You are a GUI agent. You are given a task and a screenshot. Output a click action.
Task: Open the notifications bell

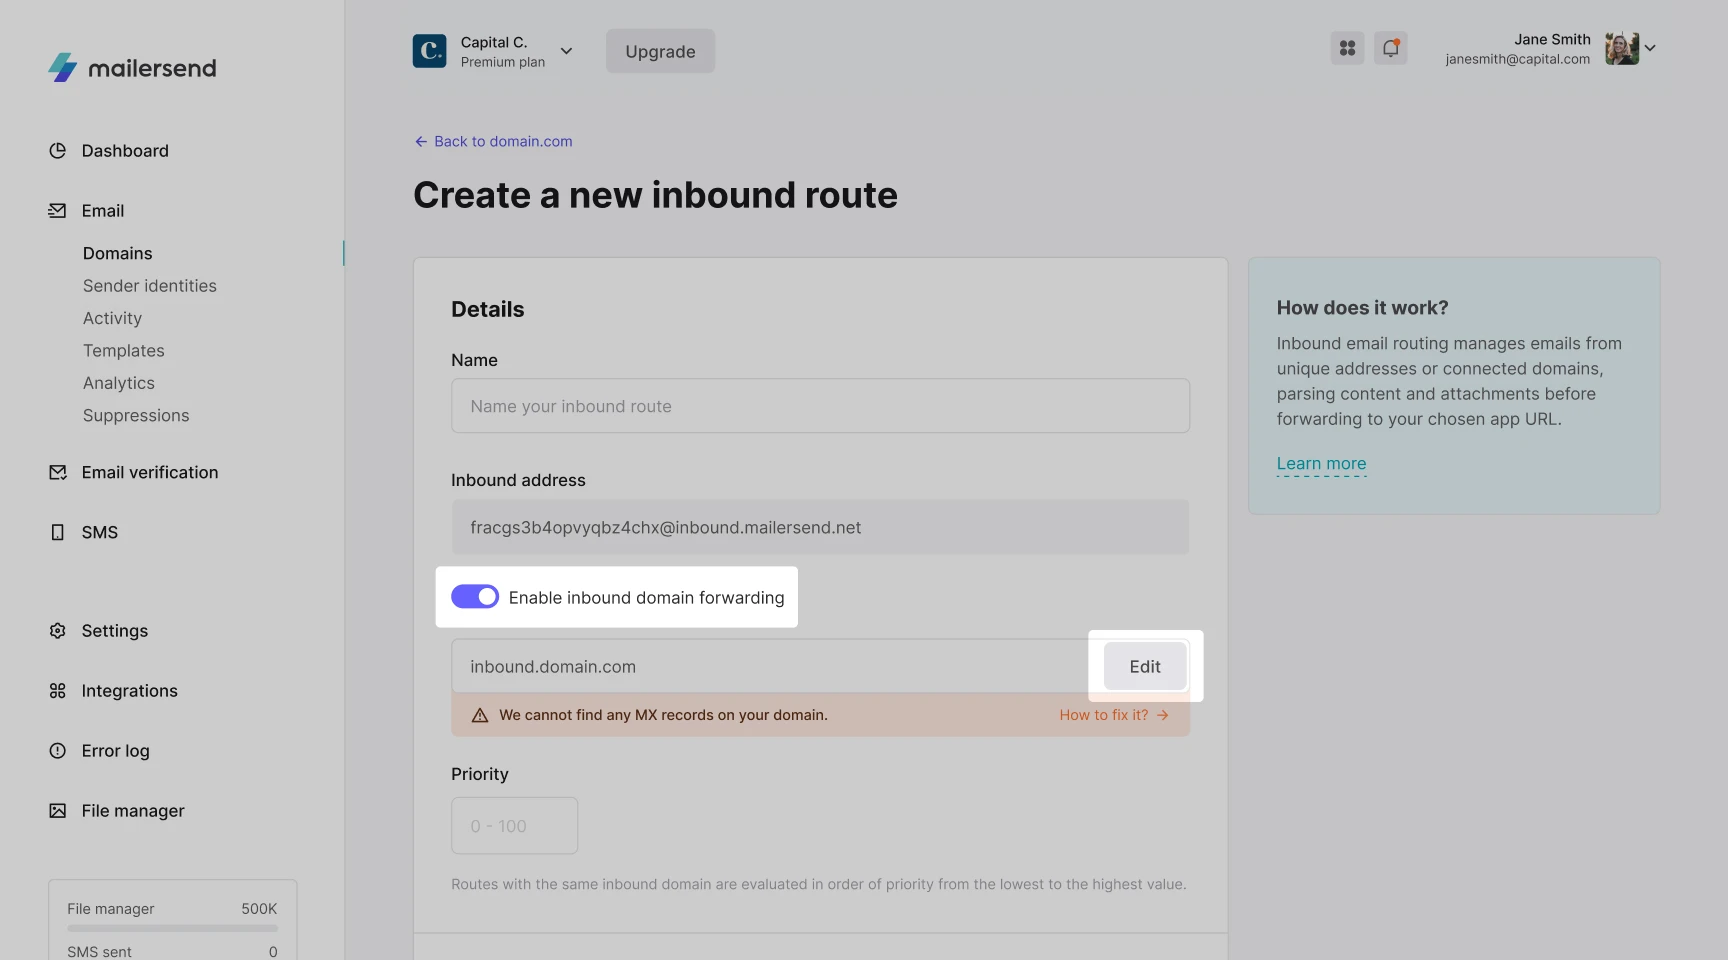point(1390,48)
